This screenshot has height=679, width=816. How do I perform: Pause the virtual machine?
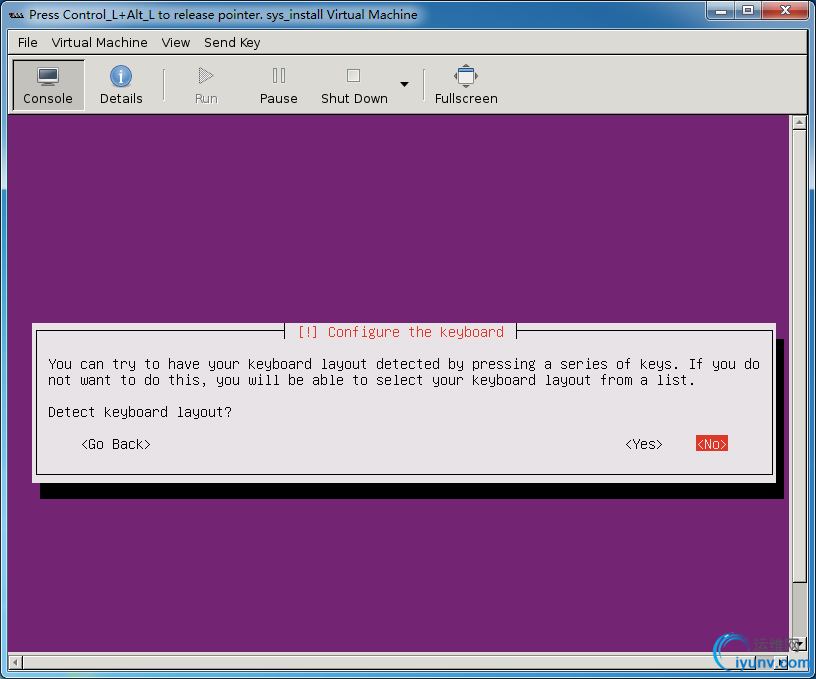278,85
